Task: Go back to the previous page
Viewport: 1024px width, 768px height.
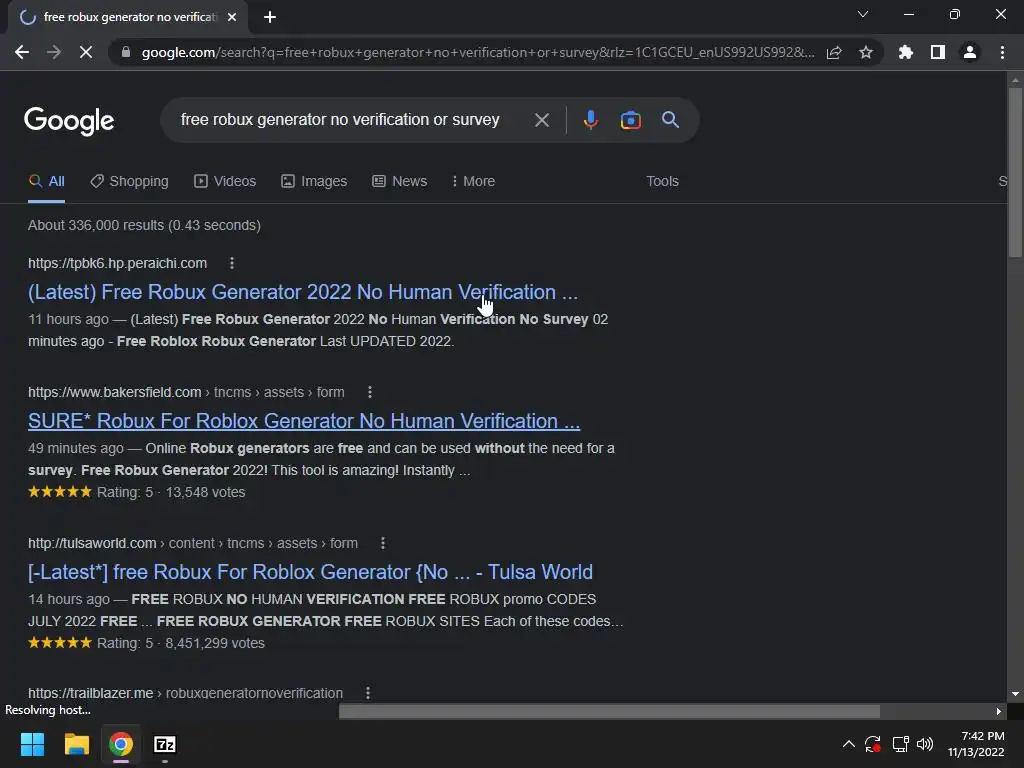Action: tap(22, 52)
